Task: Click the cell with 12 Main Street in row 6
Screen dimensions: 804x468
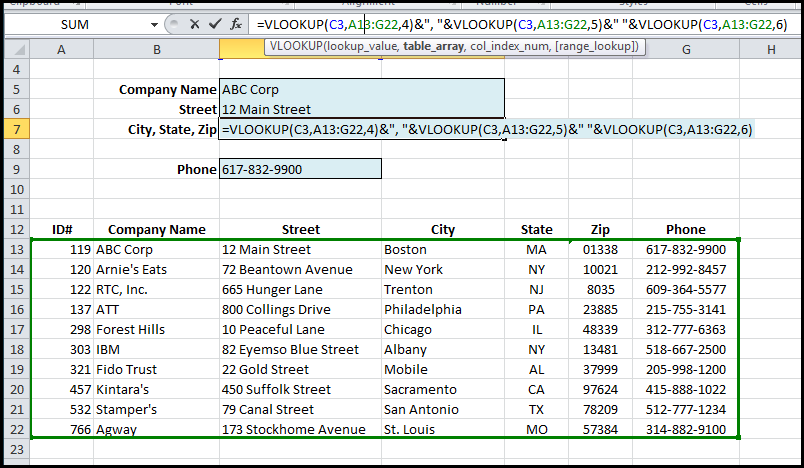Action: click(x=361, y=109)
